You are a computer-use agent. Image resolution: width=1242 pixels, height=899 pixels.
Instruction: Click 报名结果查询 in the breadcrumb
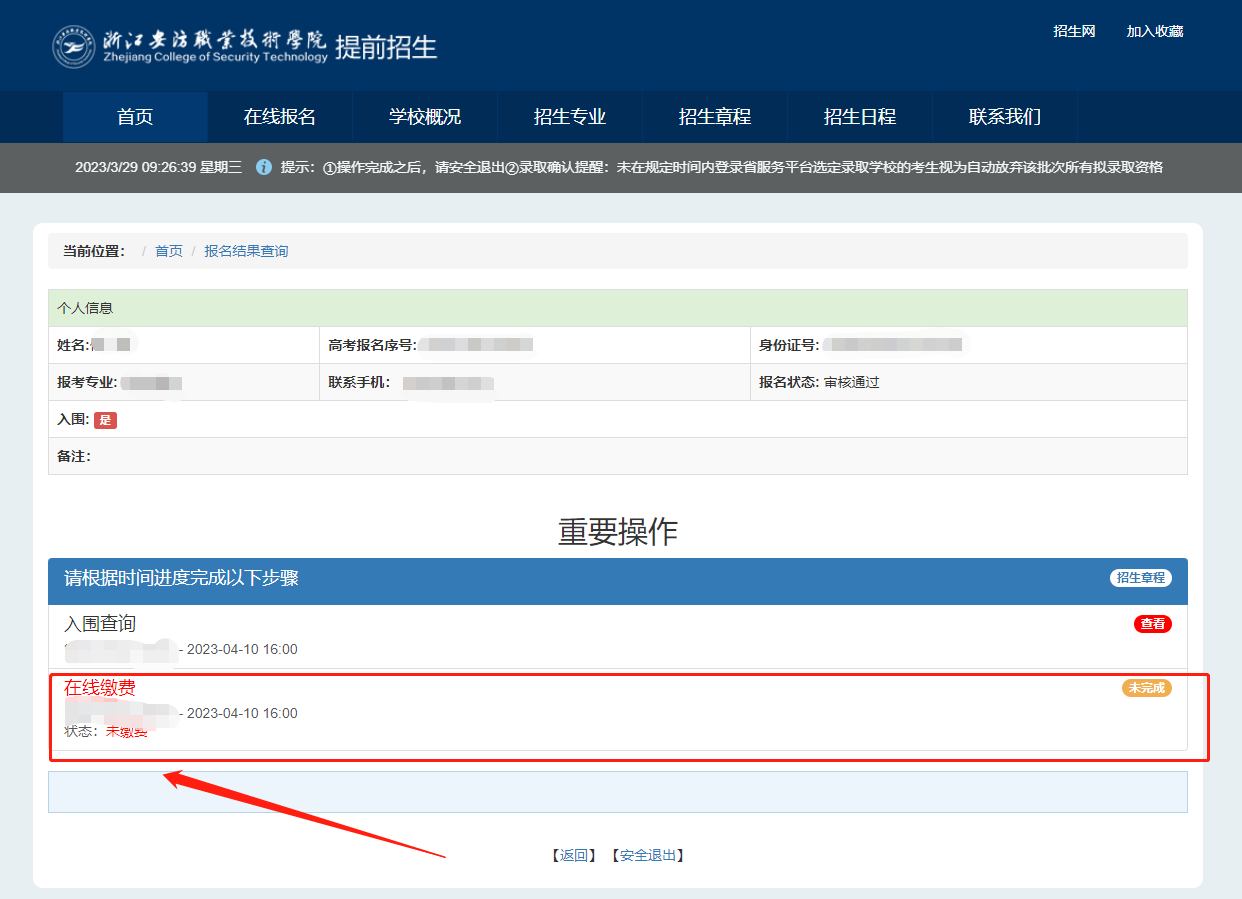[246, 251]
